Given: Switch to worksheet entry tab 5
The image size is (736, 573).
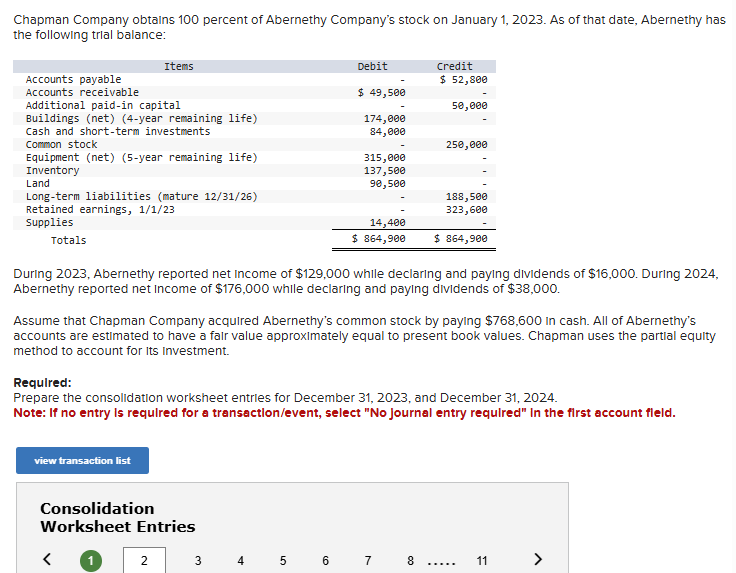Looking at the screenshot, I should 283,560.
